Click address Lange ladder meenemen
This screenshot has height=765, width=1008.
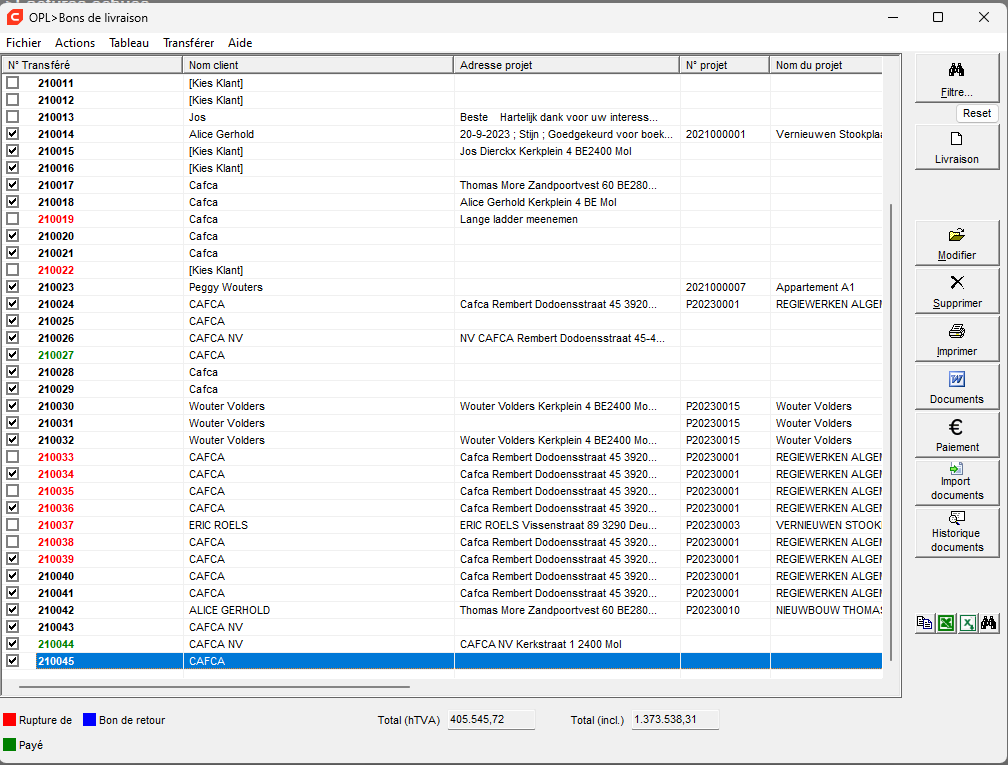click(x=518, y=219)
